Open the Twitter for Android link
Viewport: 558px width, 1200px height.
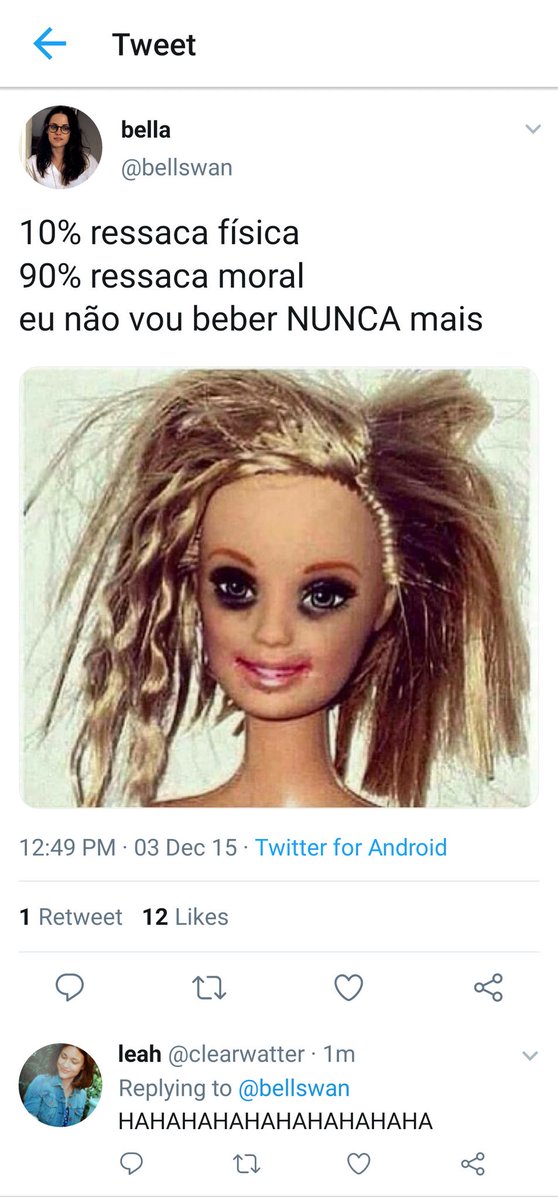click(x=351, y=848)
